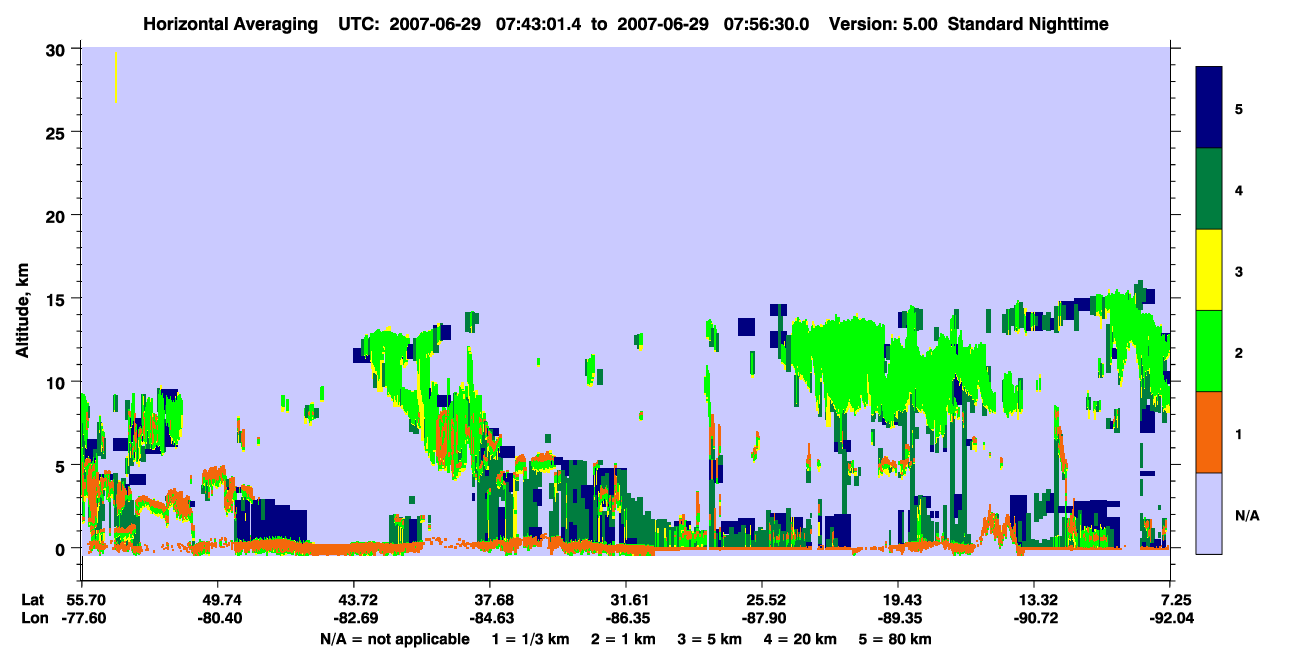
Task: Click the 'N/A = not applicable' caption
Action: [x=395, y=639]
